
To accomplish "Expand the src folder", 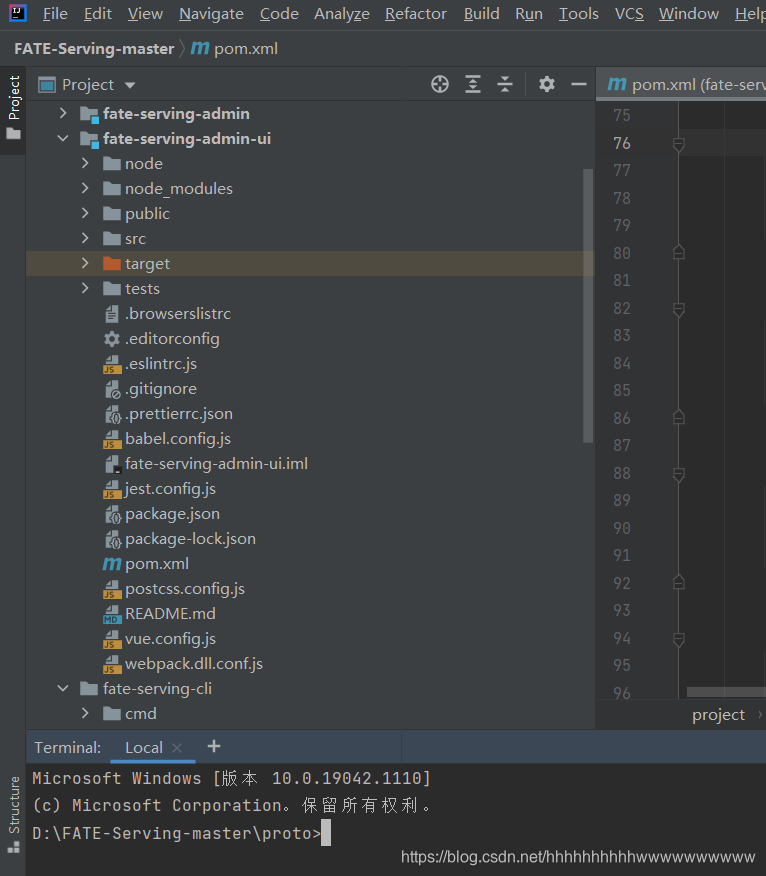I will (x=85, y=239).
